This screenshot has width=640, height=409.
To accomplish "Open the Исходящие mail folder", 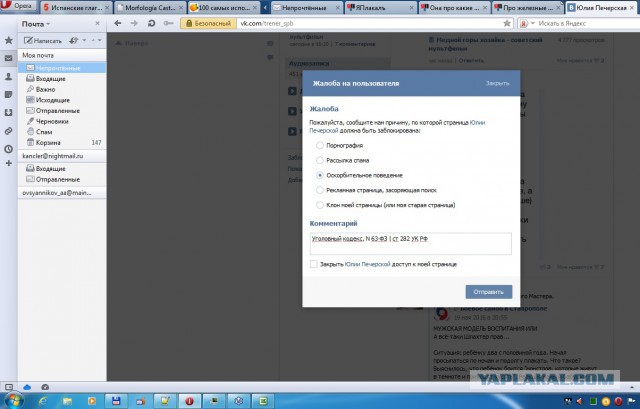I will (62, 100).
